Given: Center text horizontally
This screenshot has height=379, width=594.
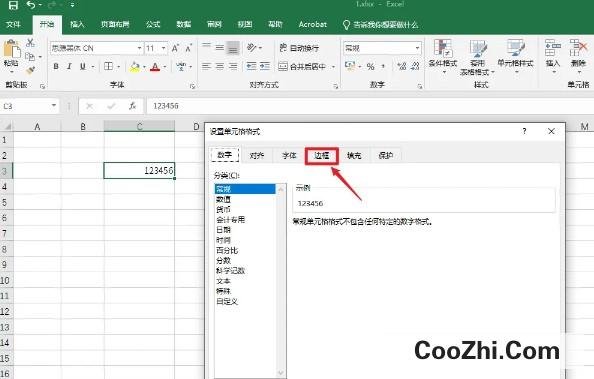Looking at the screenshot, I should coord(220,66).
